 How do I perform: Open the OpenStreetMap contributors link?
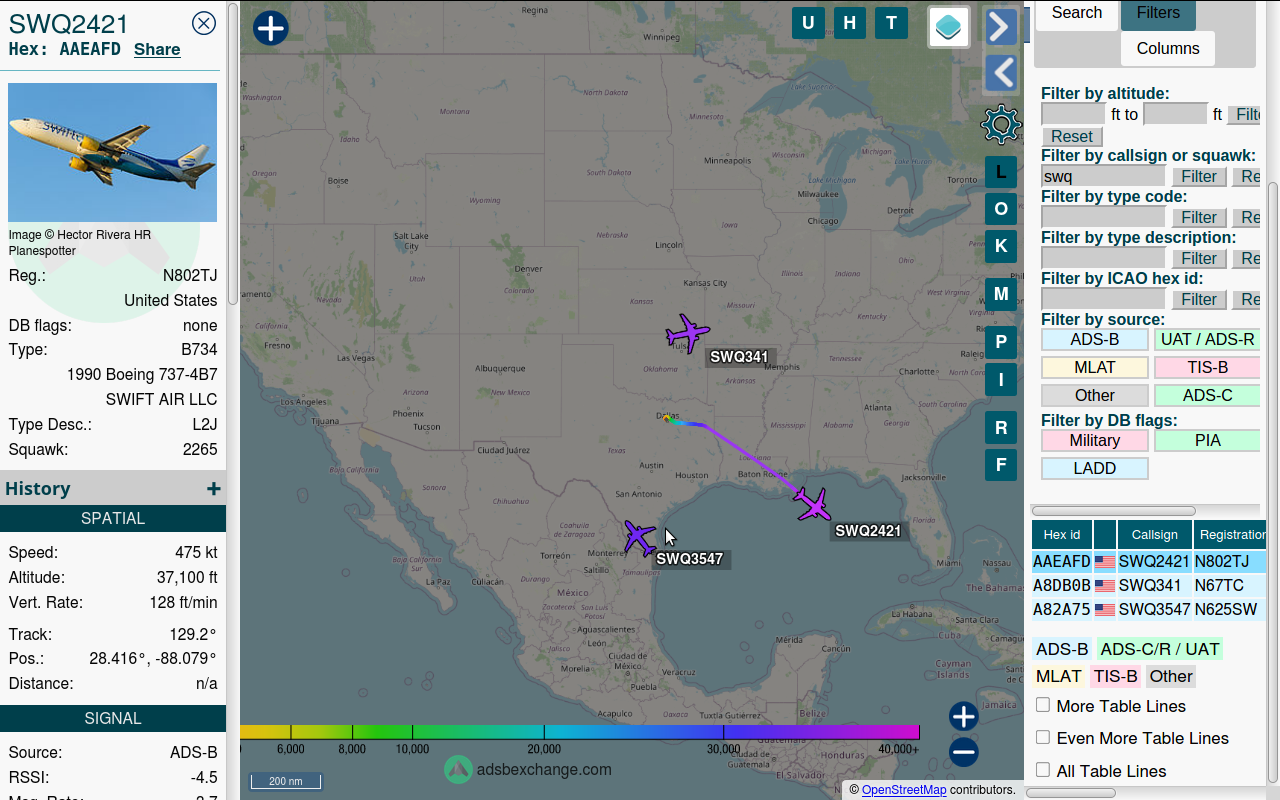tap(904, 790)
